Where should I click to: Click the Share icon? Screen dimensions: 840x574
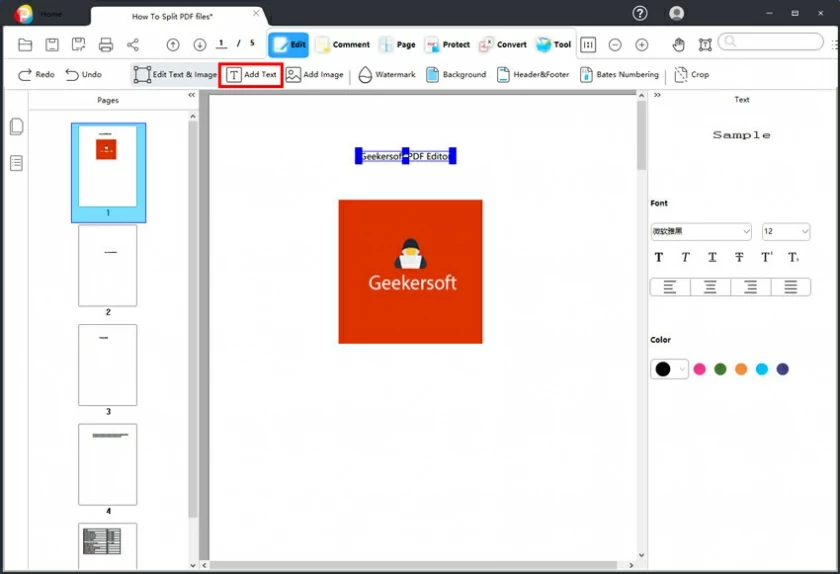133,45
